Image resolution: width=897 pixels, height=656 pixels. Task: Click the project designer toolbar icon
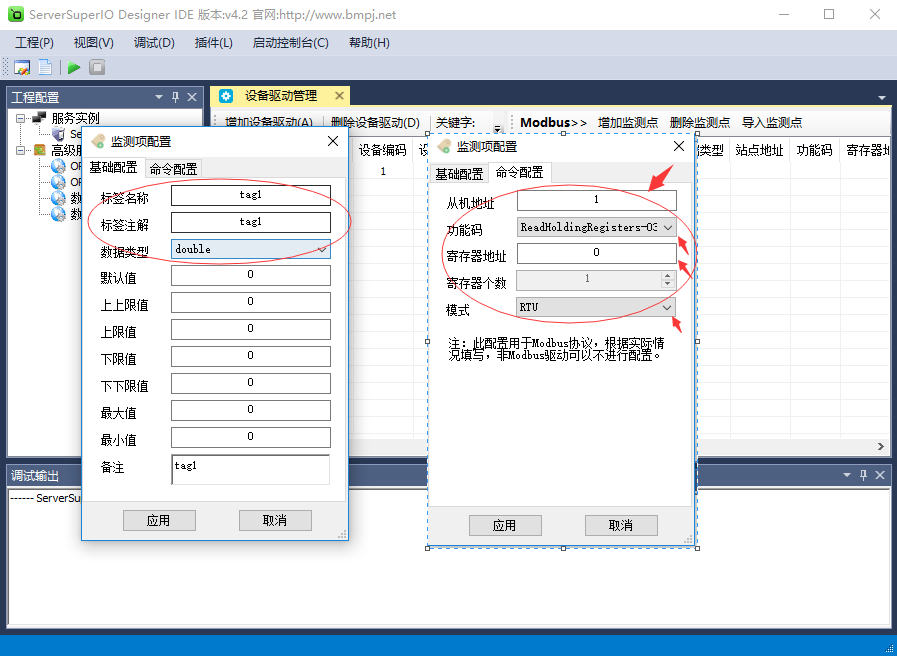tap(22, 67)
